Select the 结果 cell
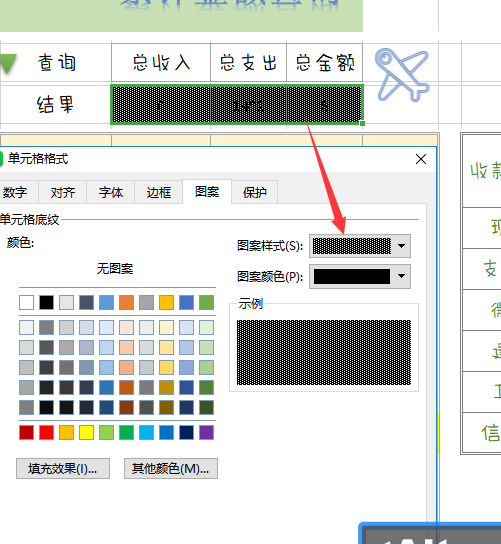 pyautogui.click(x=56, y=104)
